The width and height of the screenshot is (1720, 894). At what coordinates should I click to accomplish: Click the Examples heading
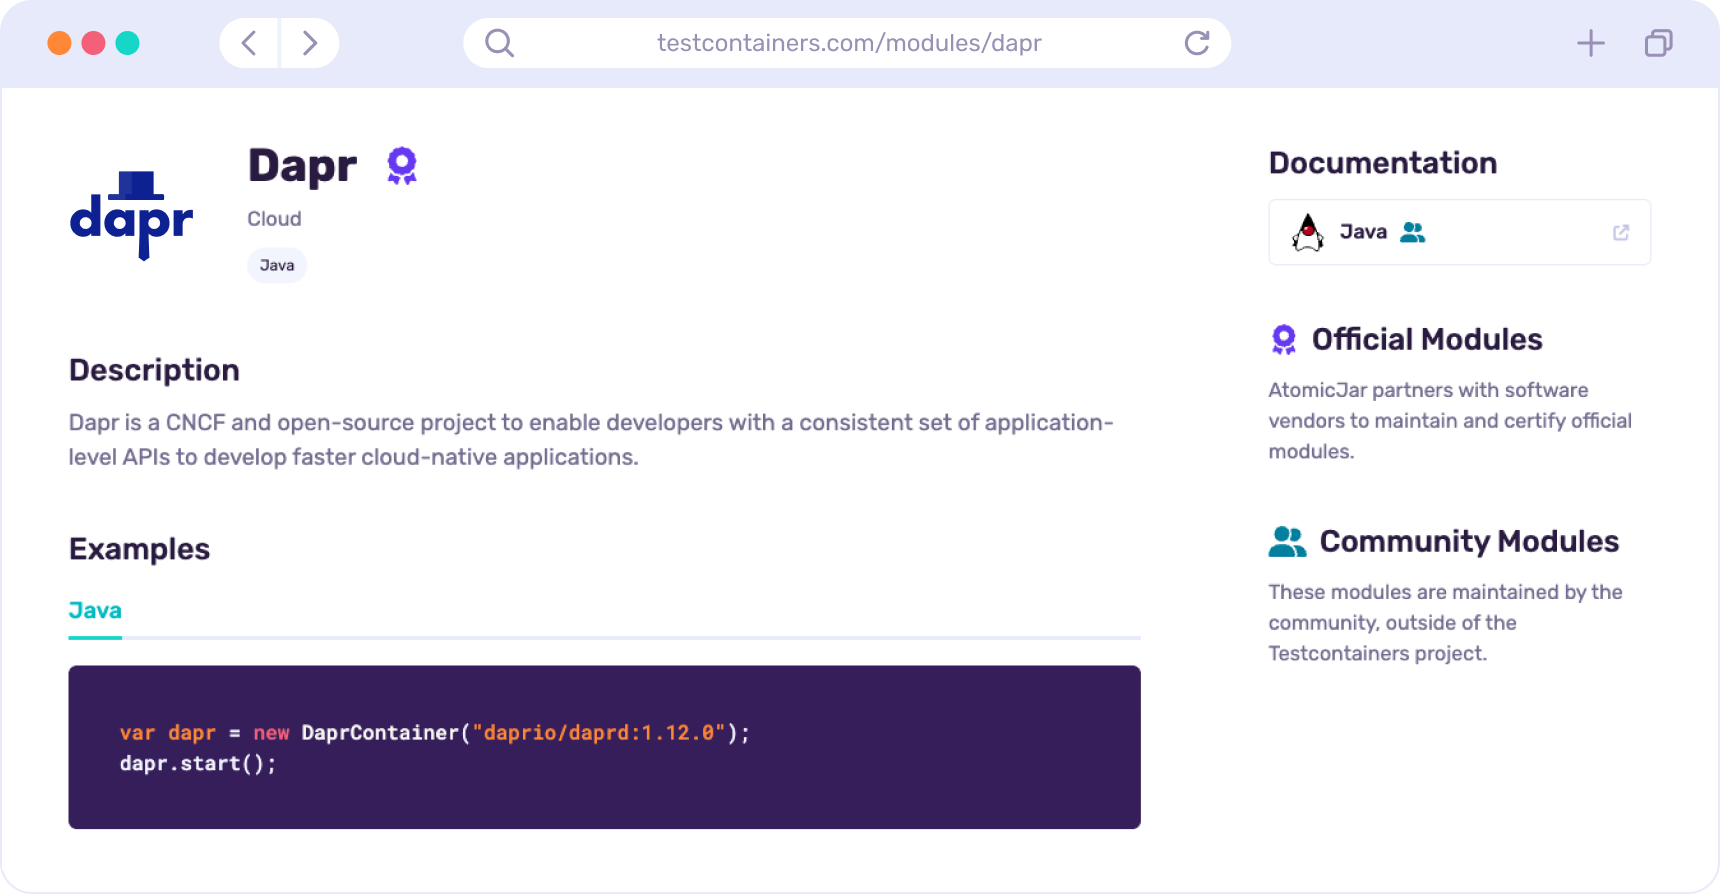click(x=139, y=549)
